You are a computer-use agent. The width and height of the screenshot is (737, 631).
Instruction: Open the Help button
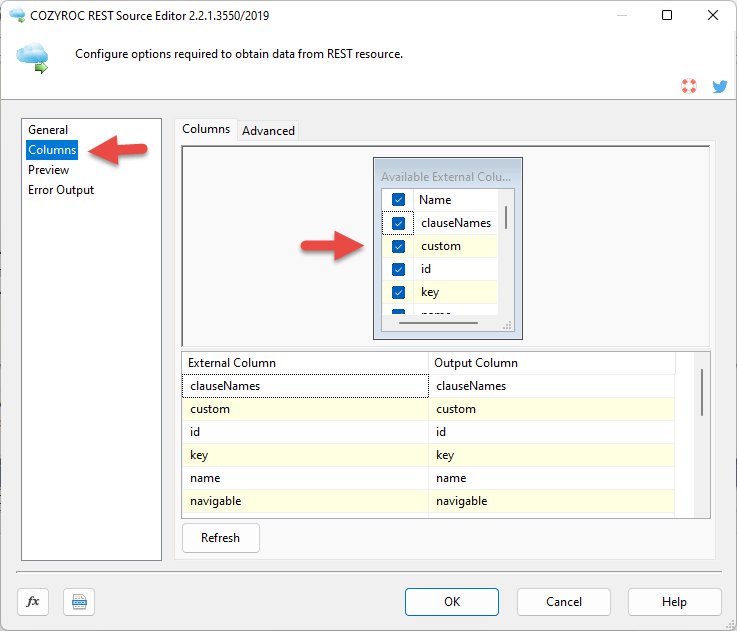pyautogui.click(x=674, y=602)
